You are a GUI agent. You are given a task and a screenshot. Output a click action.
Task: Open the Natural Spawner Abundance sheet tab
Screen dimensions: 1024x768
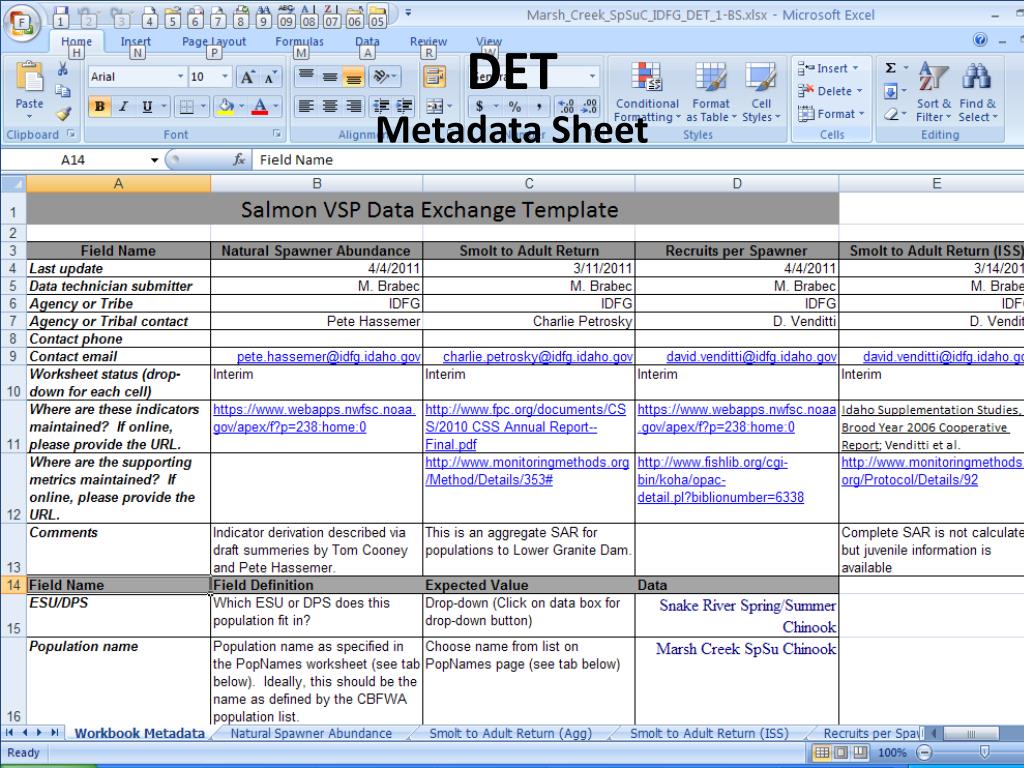(x=311, y=733)
